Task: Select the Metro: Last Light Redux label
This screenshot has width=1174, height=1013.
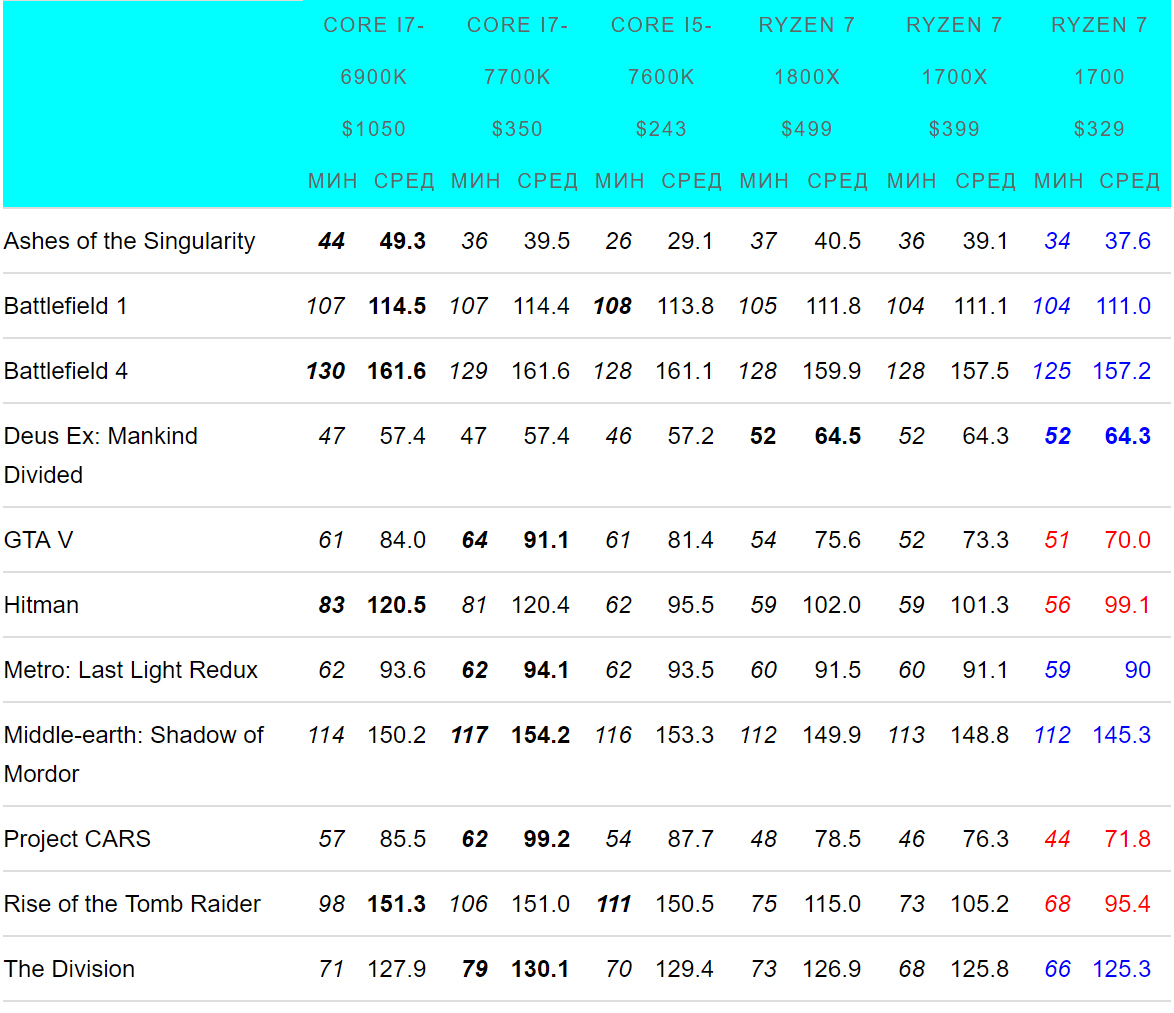Action: (x=131, y=670)
